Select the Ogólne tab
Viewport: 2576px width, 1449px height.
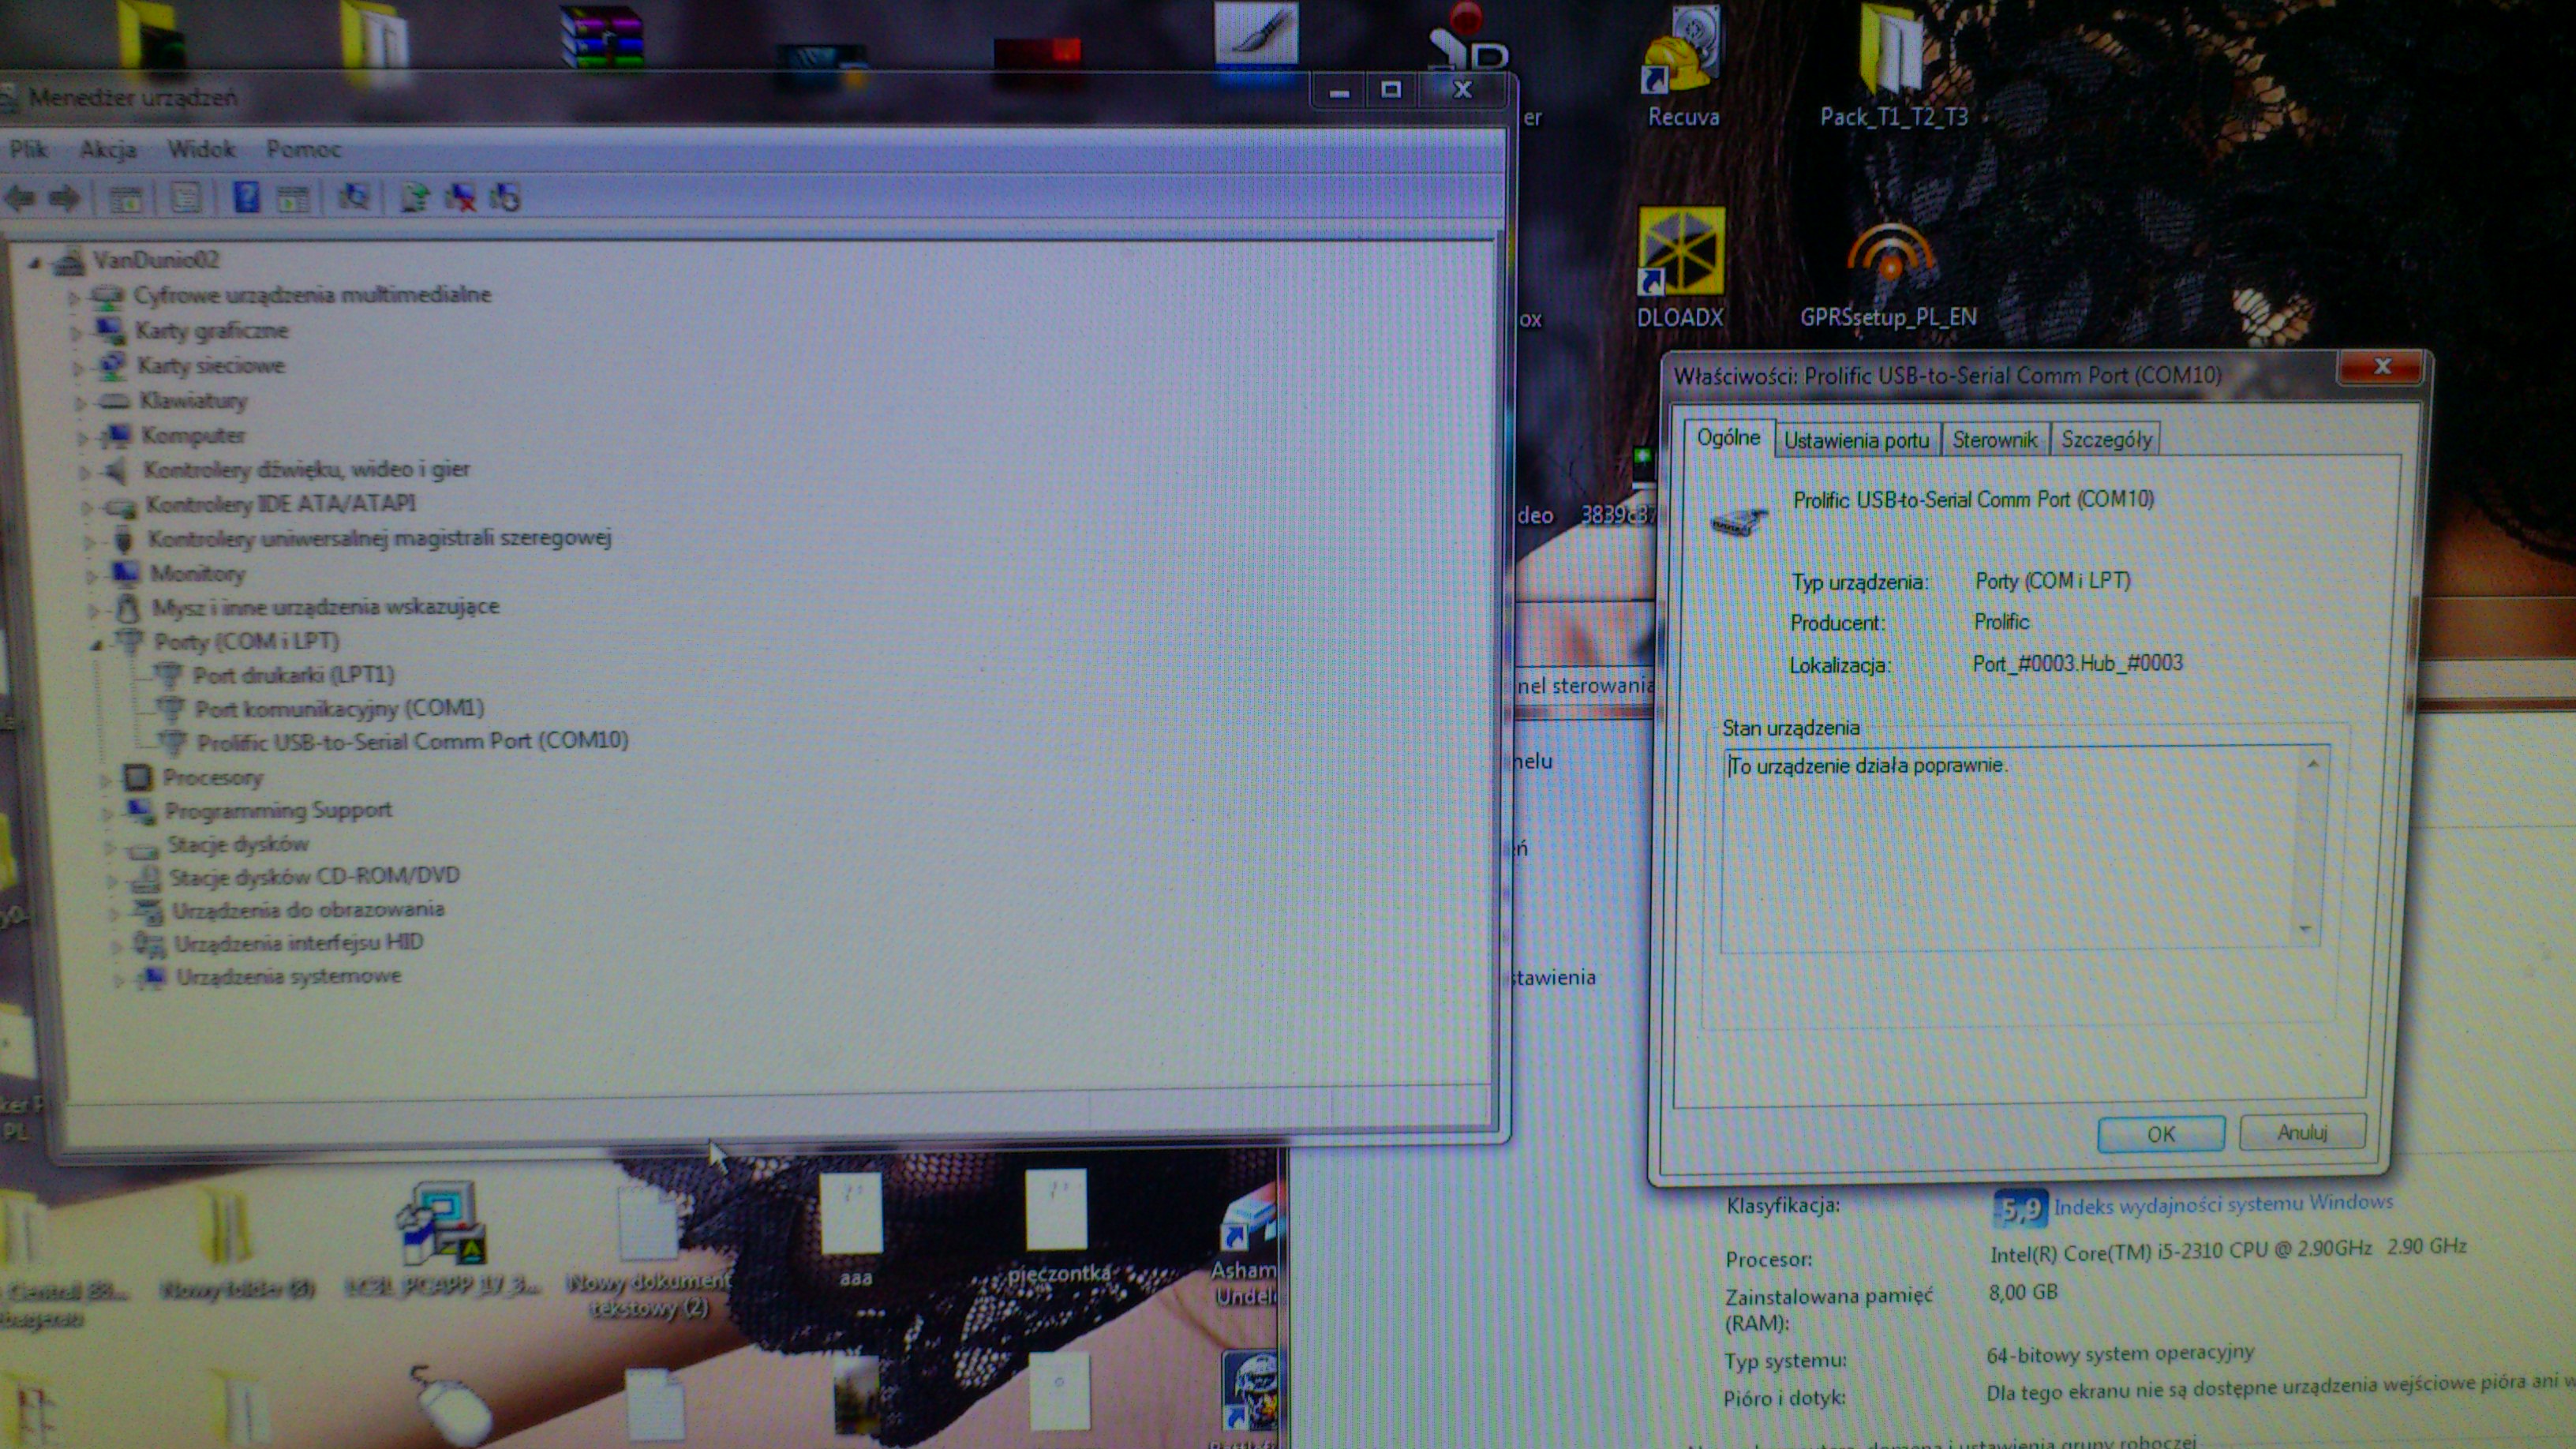click(1729, 438)
